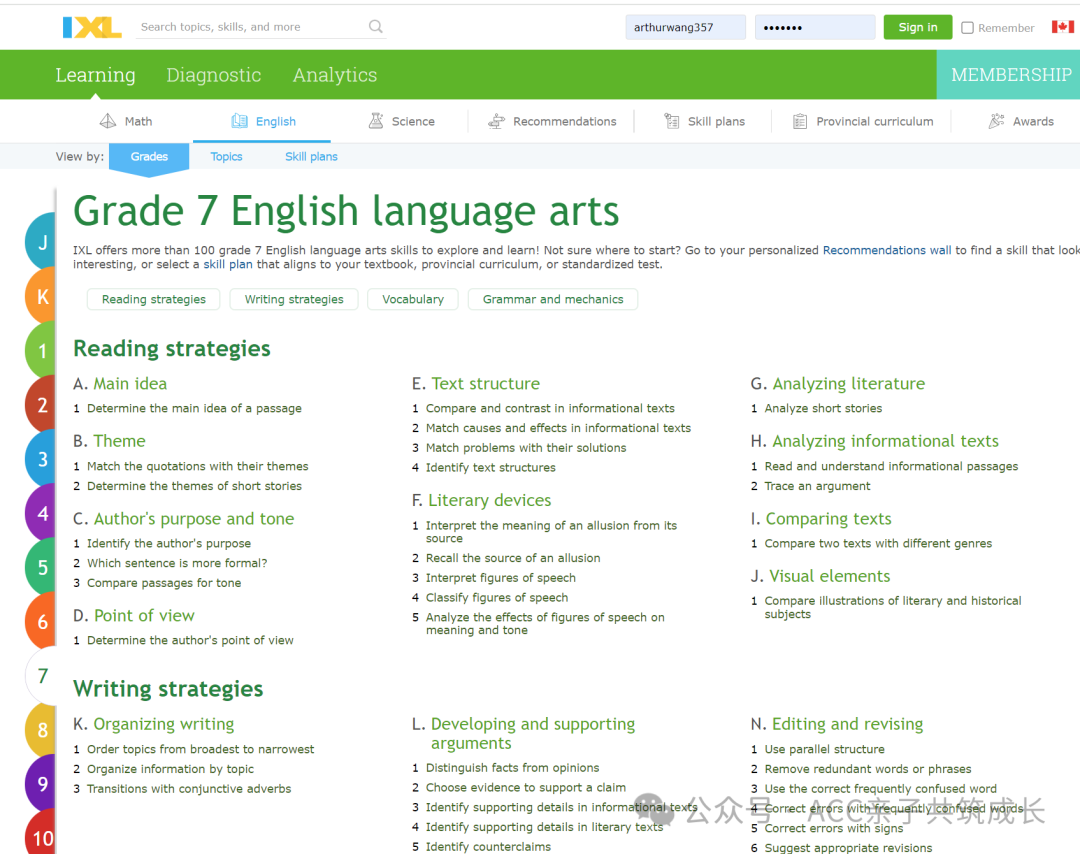Switch view to Grades

[x=149, y=156]
